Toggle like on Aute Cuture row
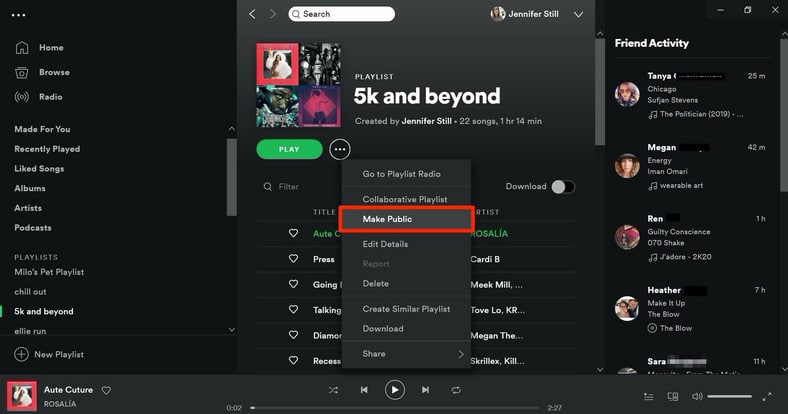788x414 pixels. pos(293,233)
